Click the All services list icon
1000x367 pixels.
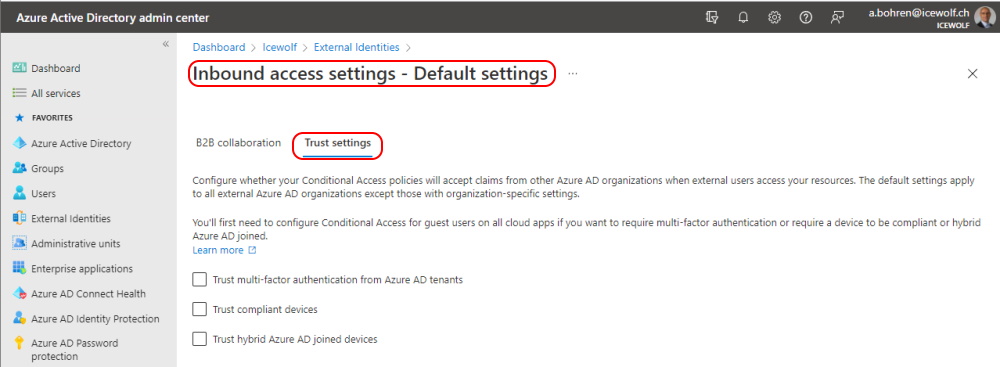[19, 93]
